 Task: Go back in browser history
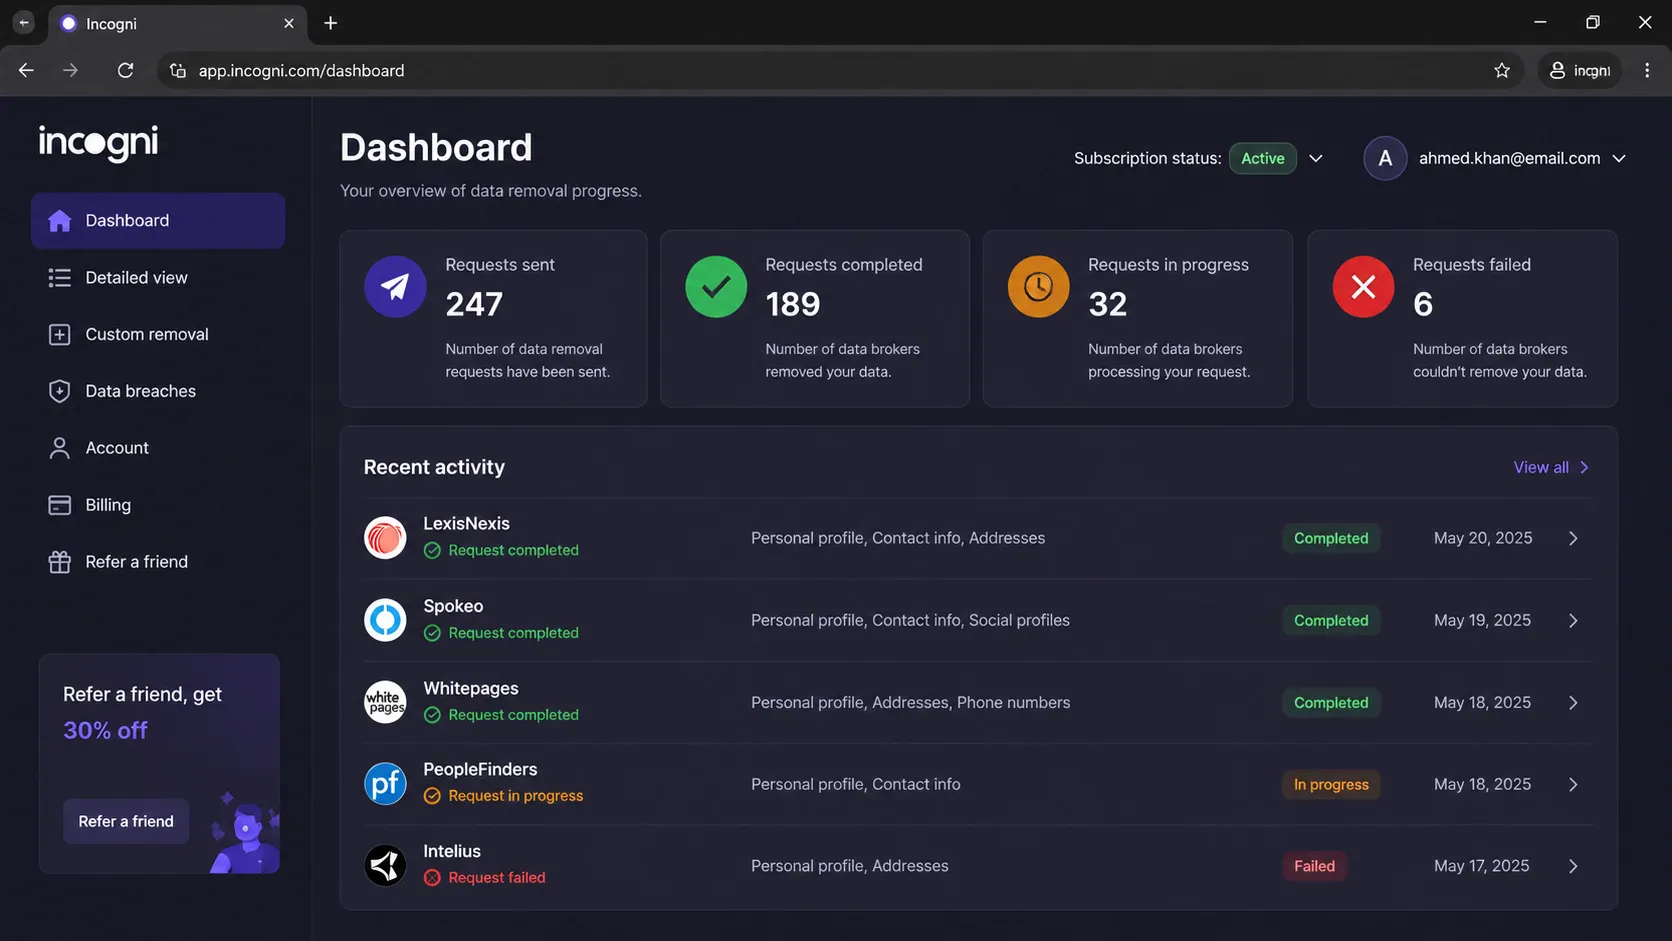tap(26, 70)
